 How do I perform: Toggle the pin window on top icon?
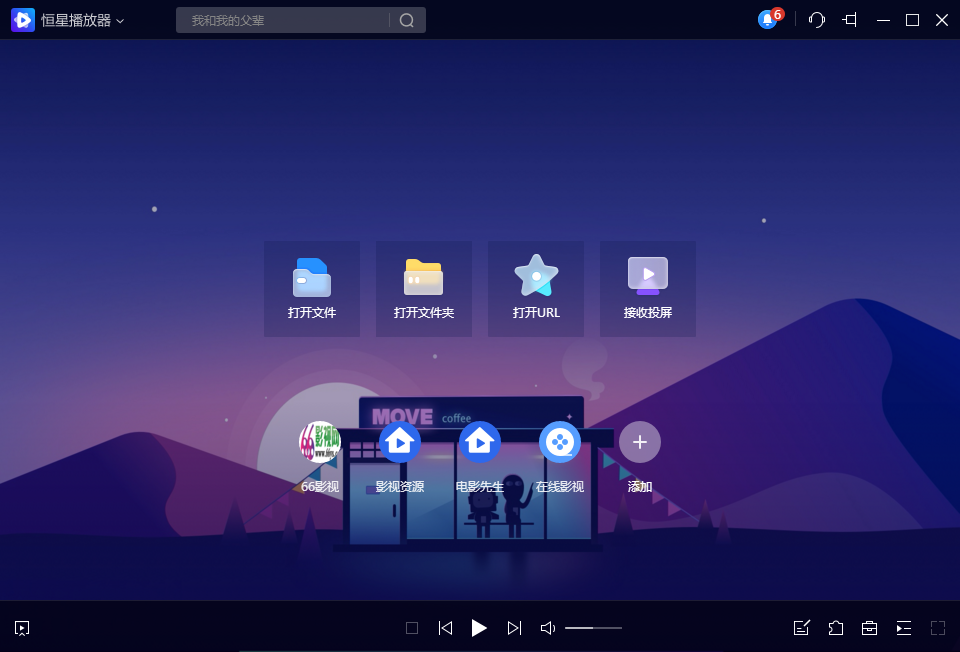pos(850,20)
